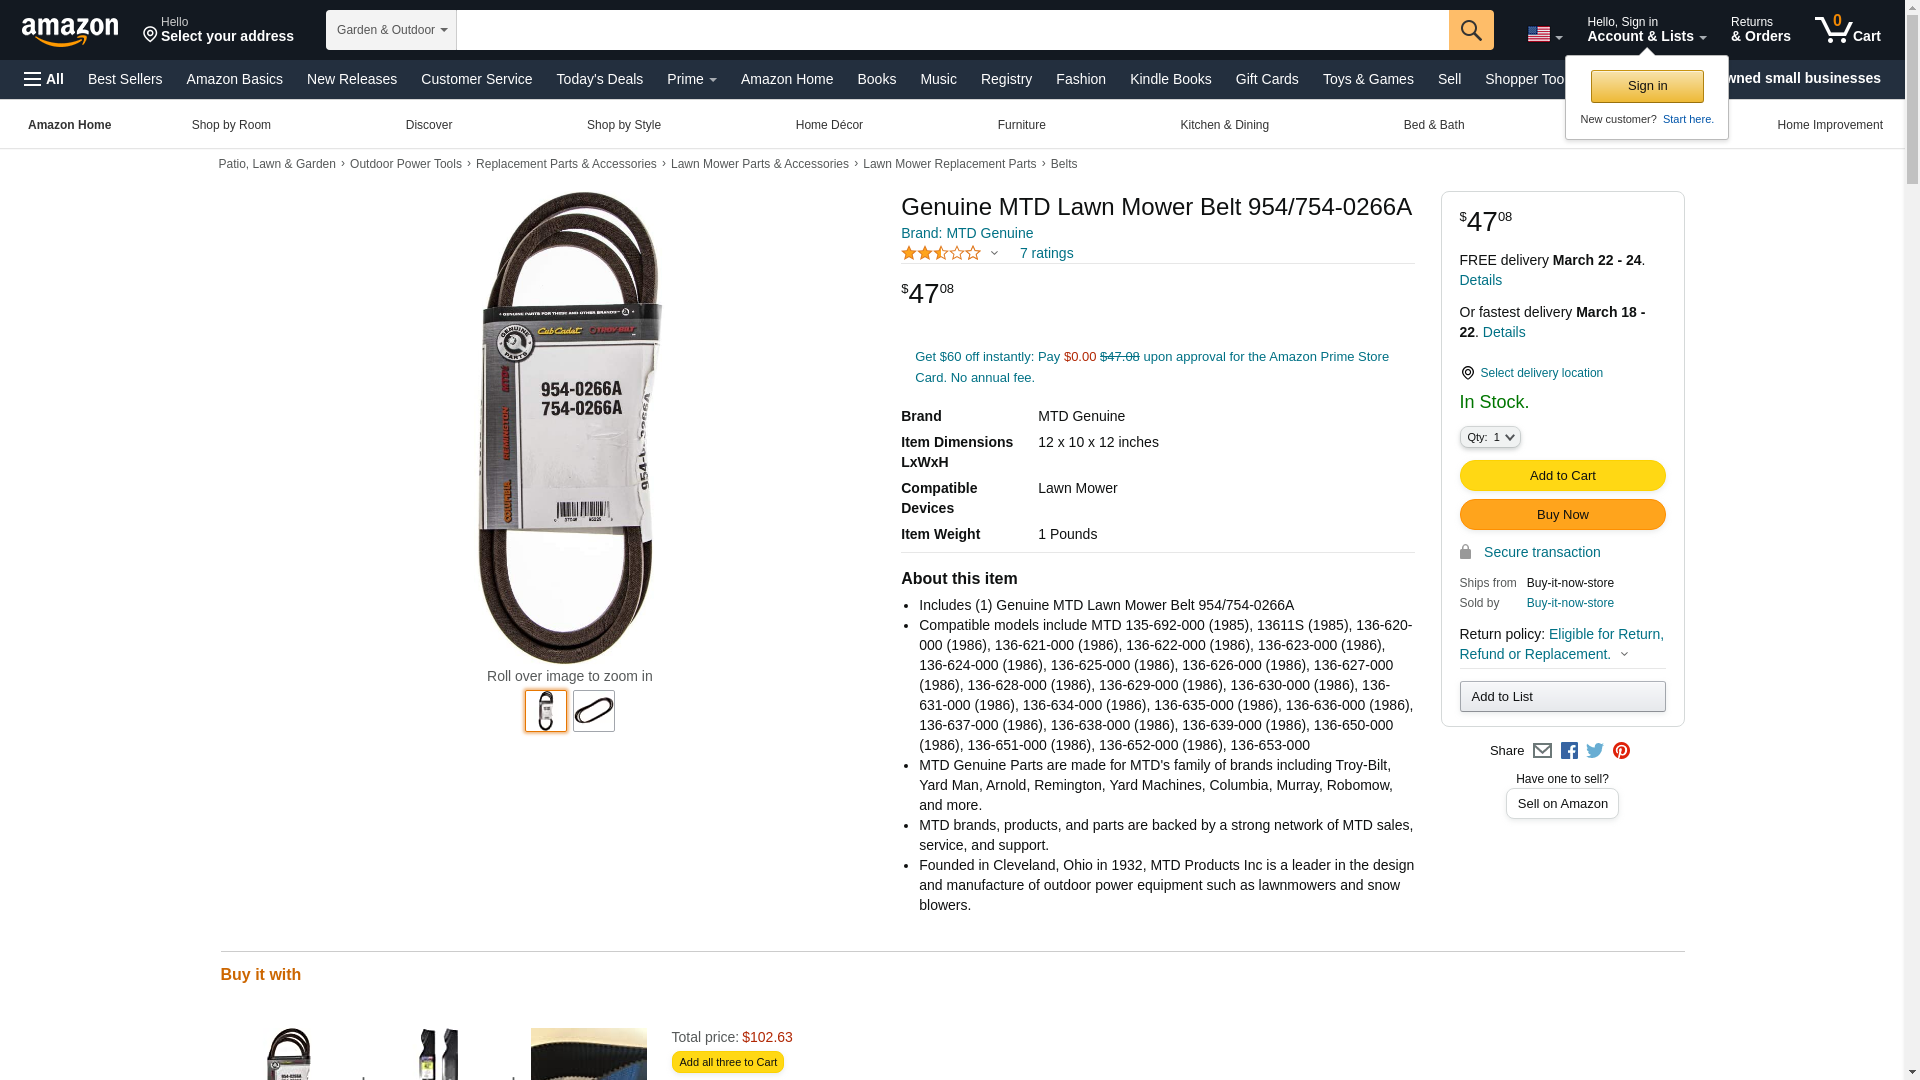This screenshot has width=1920, height=1080.
Task: Open the Prime menu in navigation bar
Action: pyautogui.click(x=692, y=79)
